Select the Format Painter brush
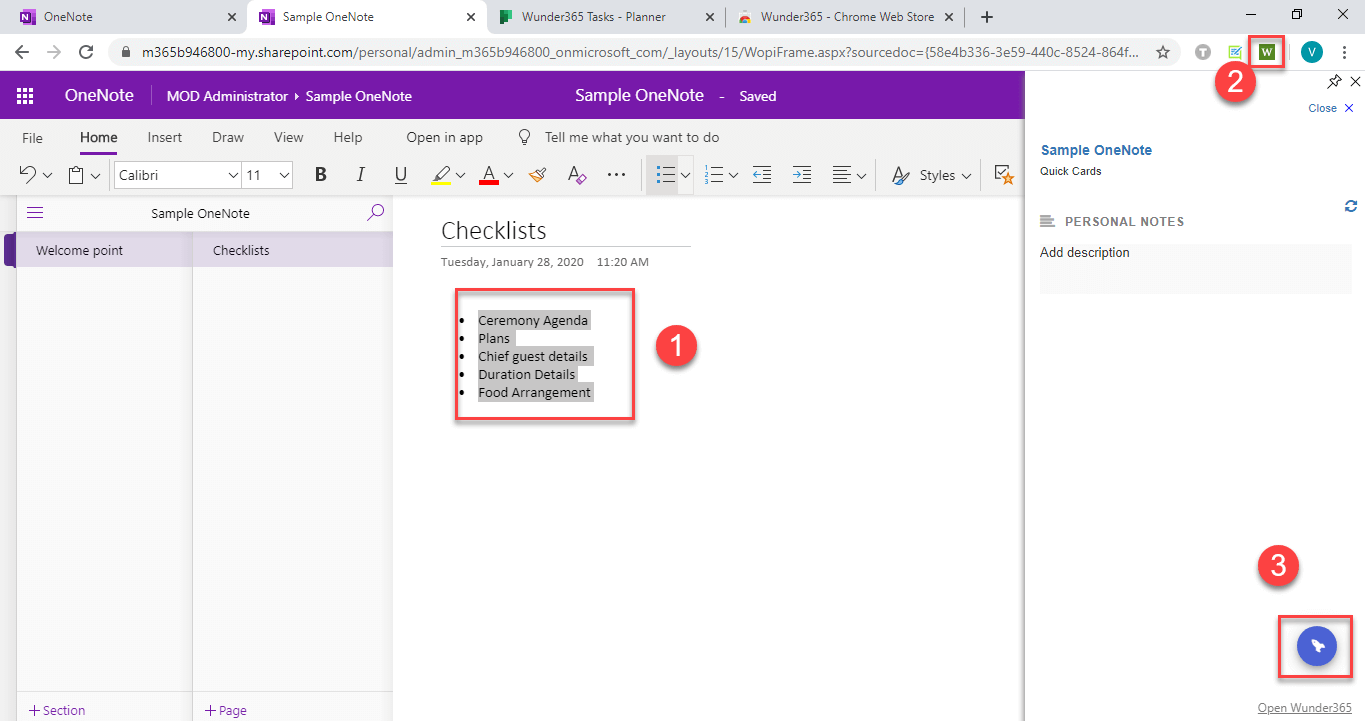The width and height of the screenshot is (1365, 721). pyautogui.click(x=538, y=175)
